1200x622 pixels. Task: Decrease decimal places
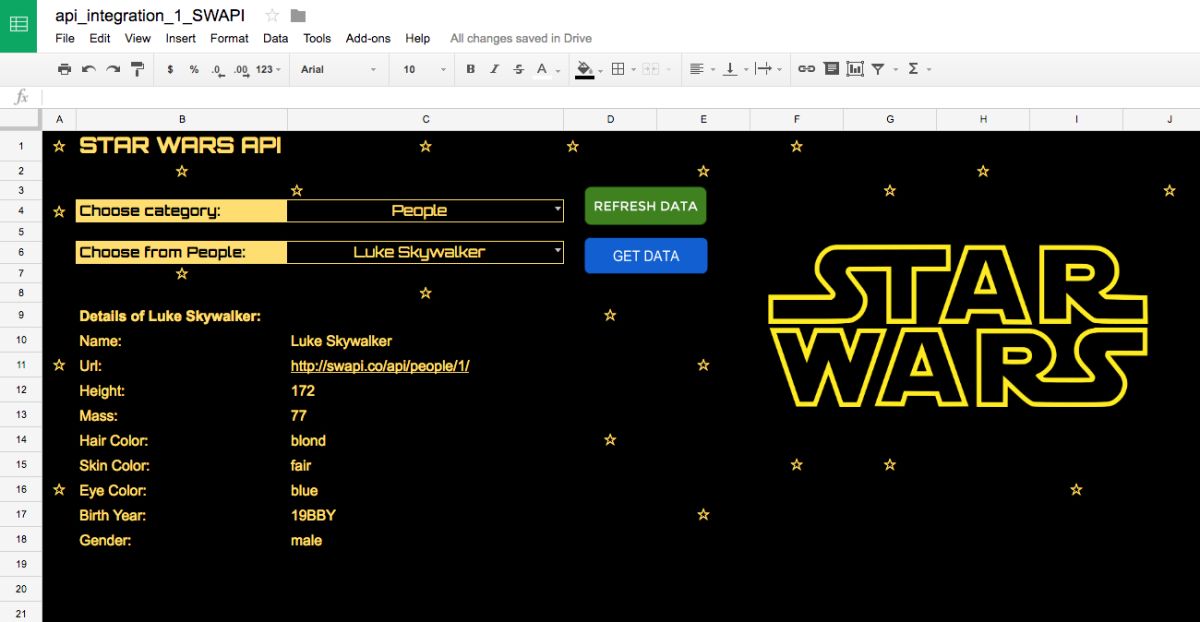[x=217, y=69]
